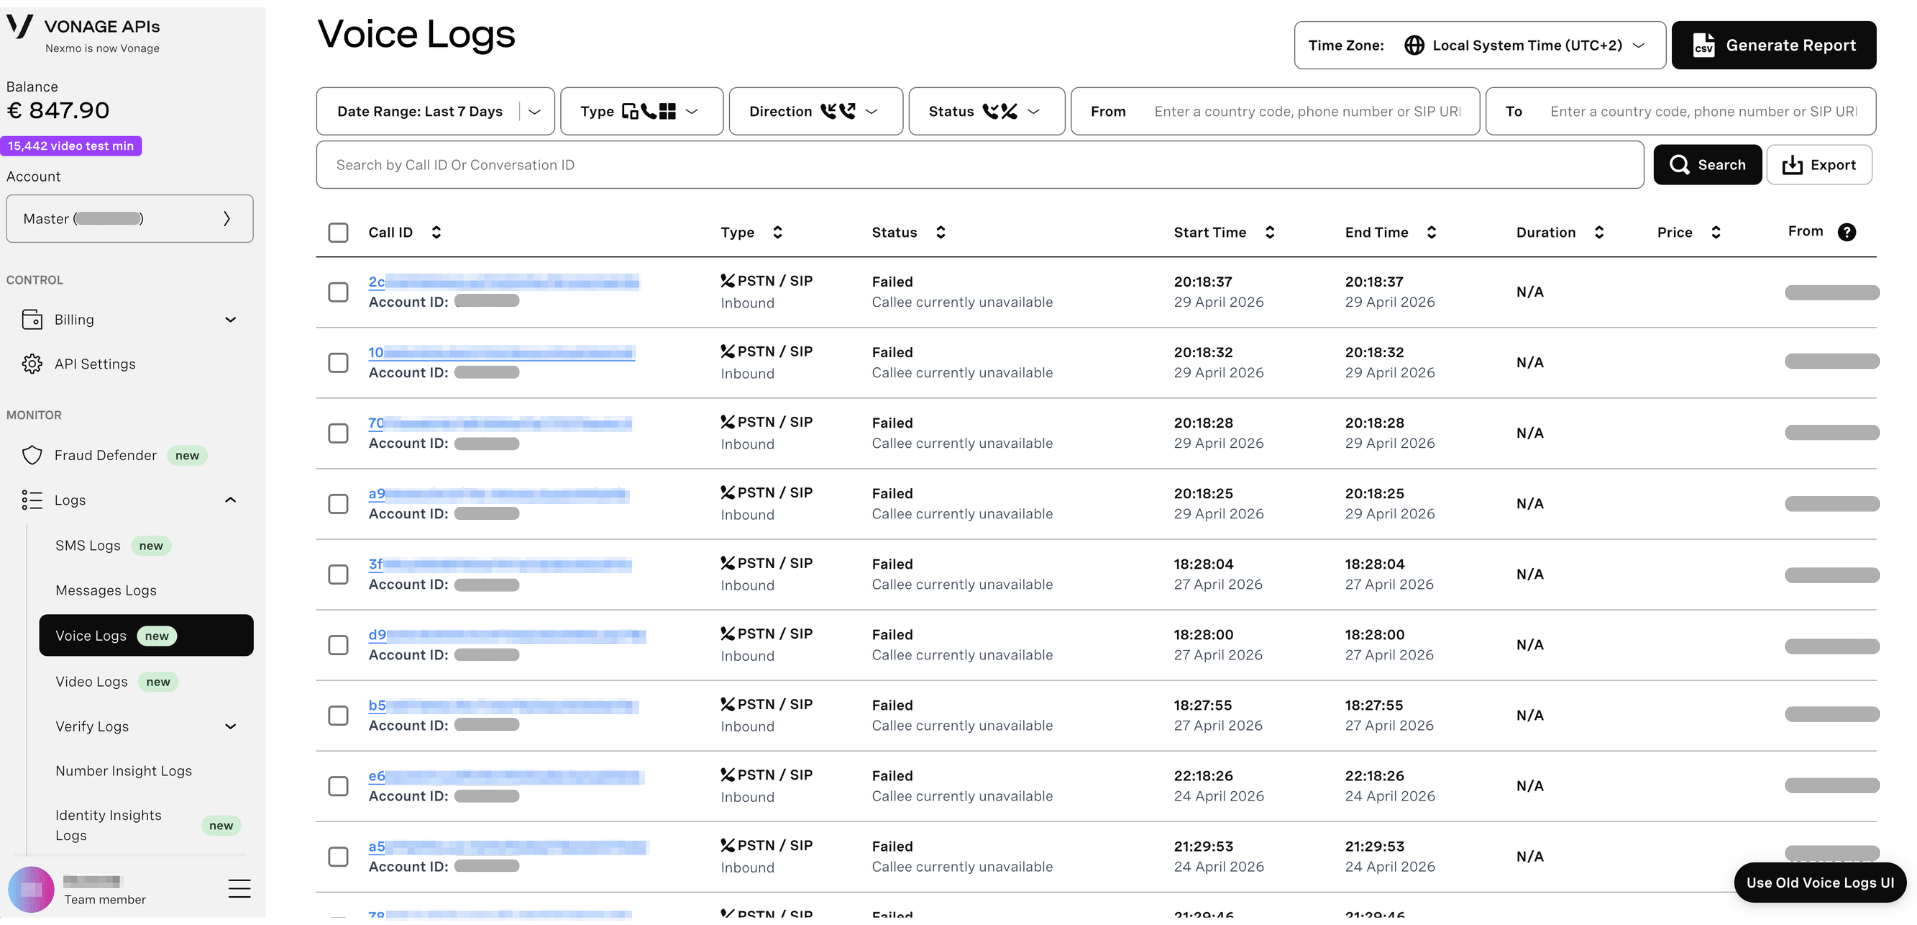The width and height of the screenshot is (1917, 925).
Task: Check the row starting at 20:18:37
Action: coord(338,292)
